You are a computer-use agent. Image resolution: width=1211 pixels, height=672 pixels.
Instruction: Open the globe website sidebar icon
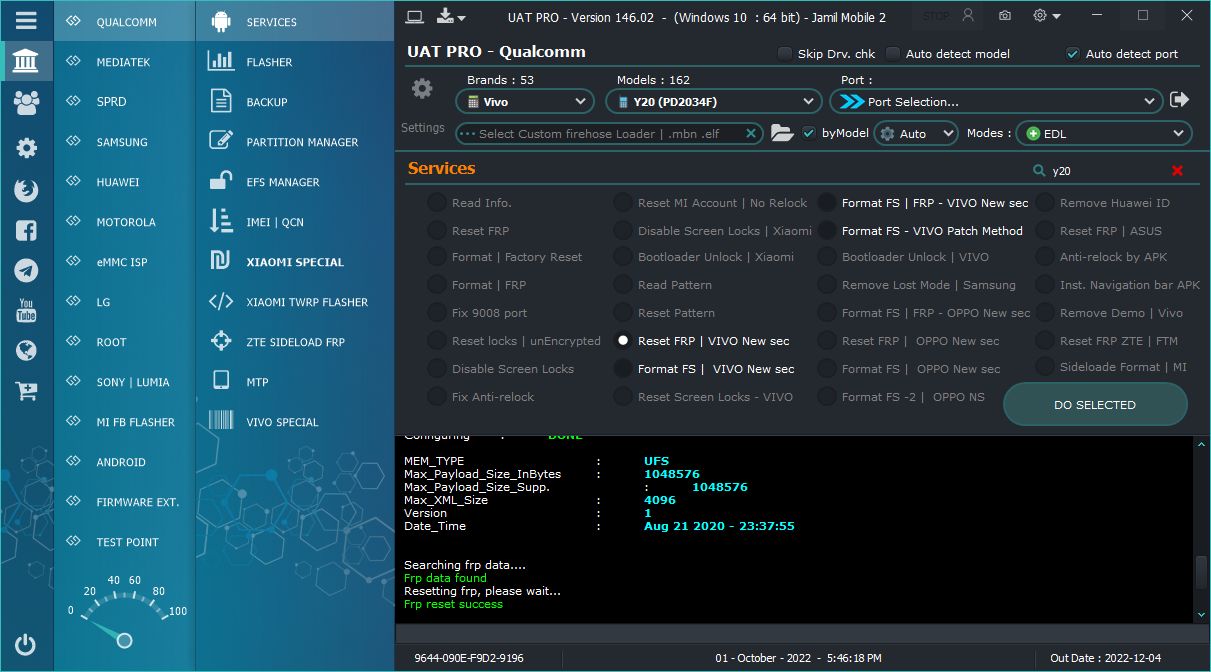pyautogui.click(x=27, y=350)
